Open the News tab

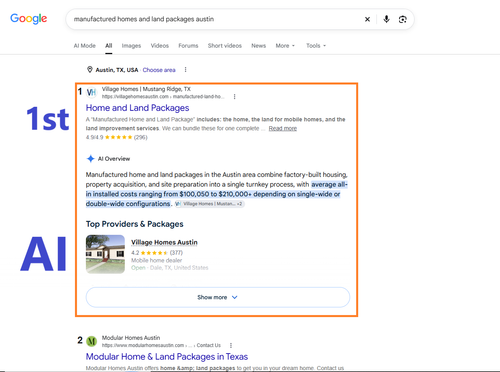(259, 46)
